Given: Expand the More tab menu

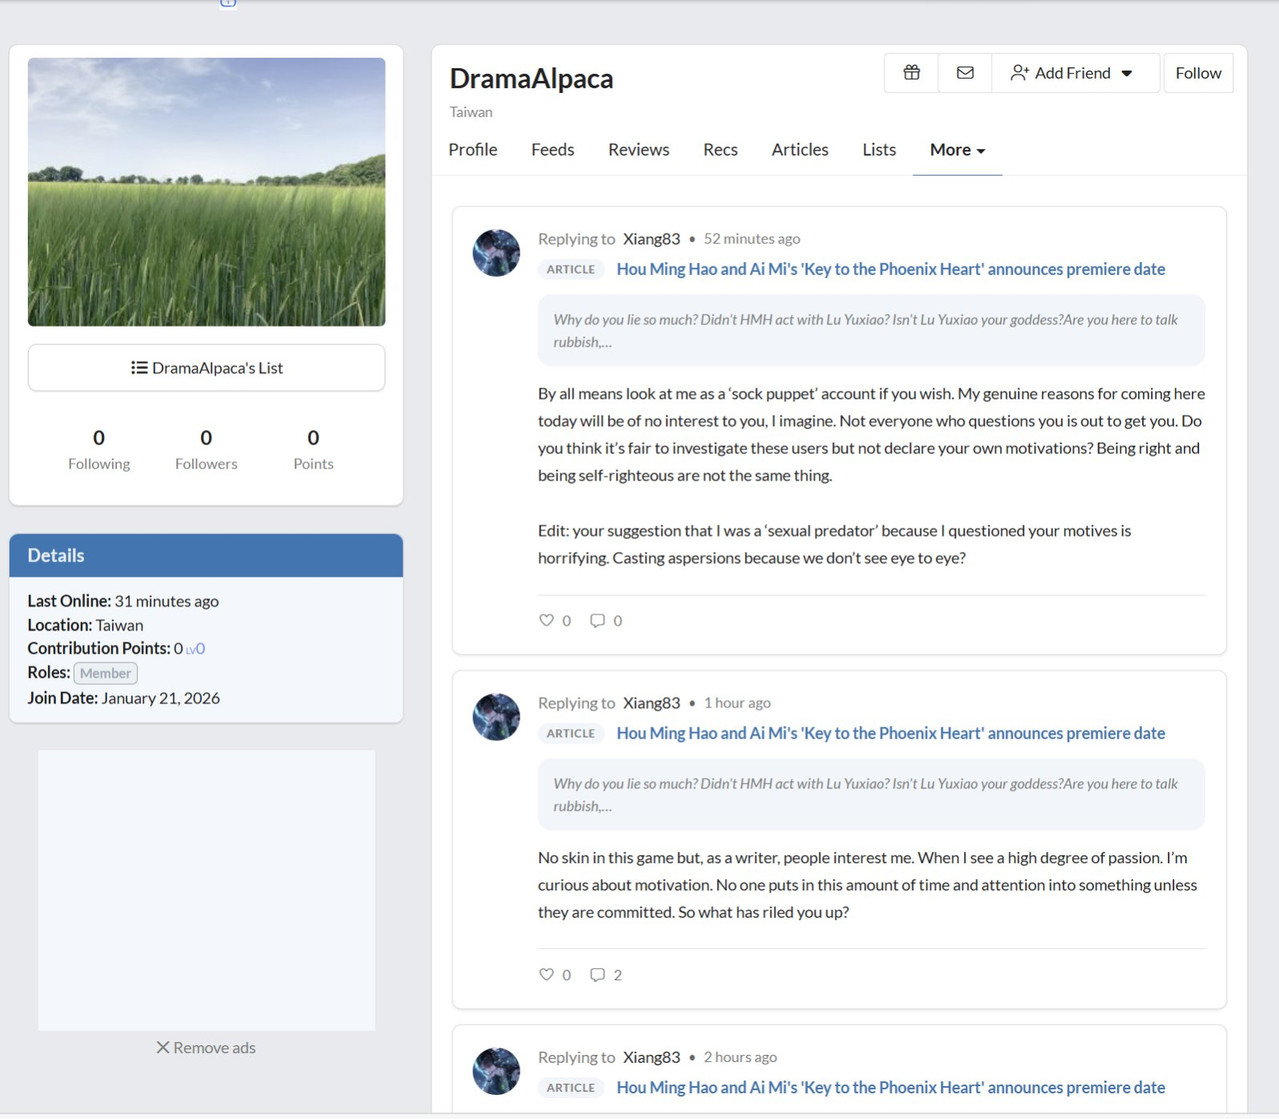Looking at the screenshot, I should tap(957, 149).
